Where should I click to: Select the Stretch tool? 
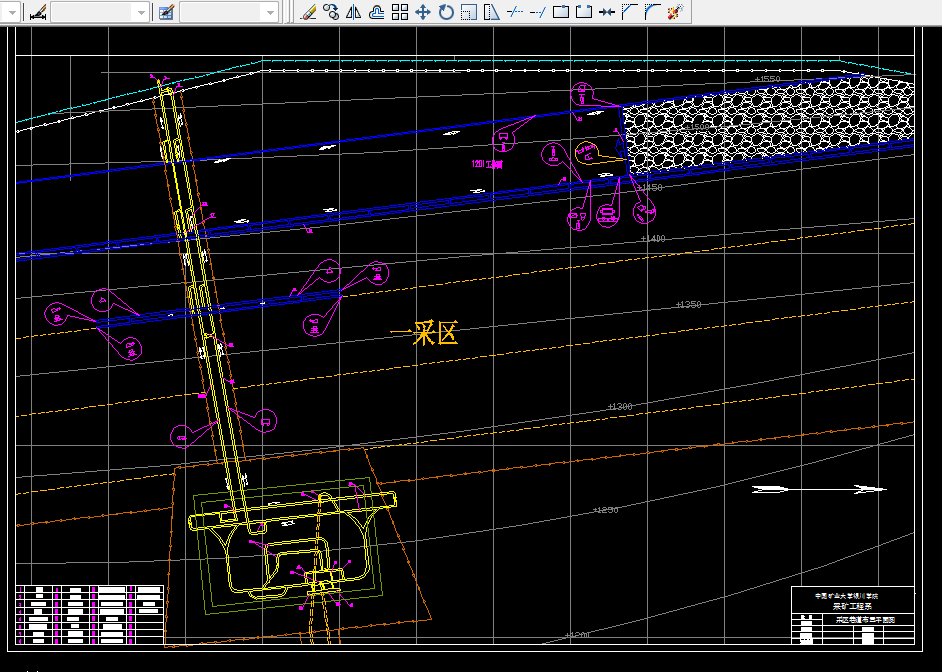[x=491, y=11]
